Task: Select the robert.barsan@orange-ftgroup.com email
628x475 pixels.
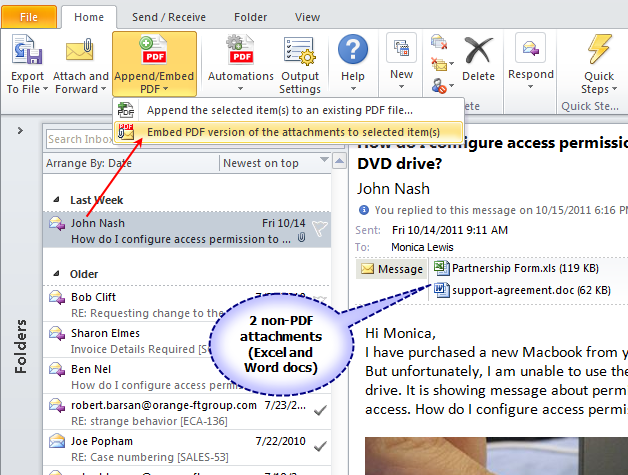Action: (x=187, y=412)
